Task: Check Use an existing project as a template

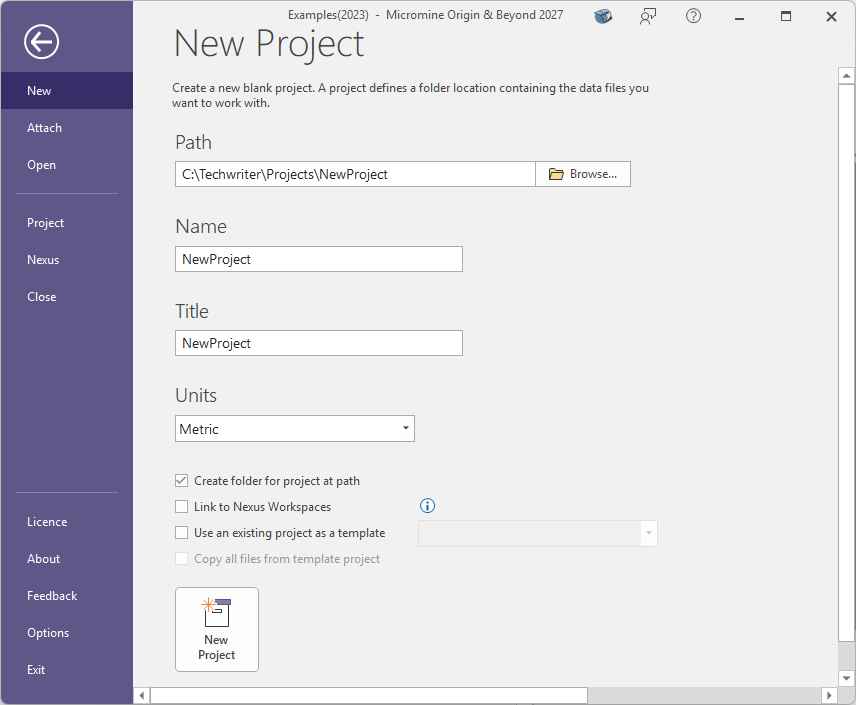Action: tap(181, 532)
